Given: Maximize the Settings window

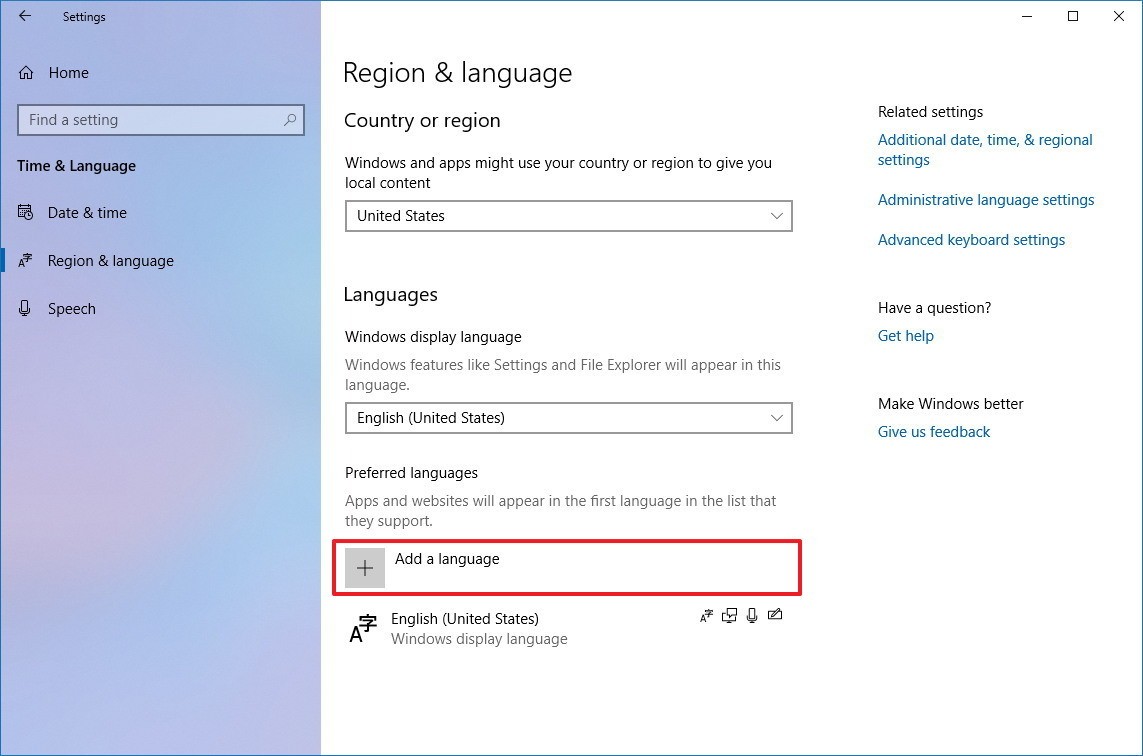Looking at the screenshot, I should [x=1073, y=16].
